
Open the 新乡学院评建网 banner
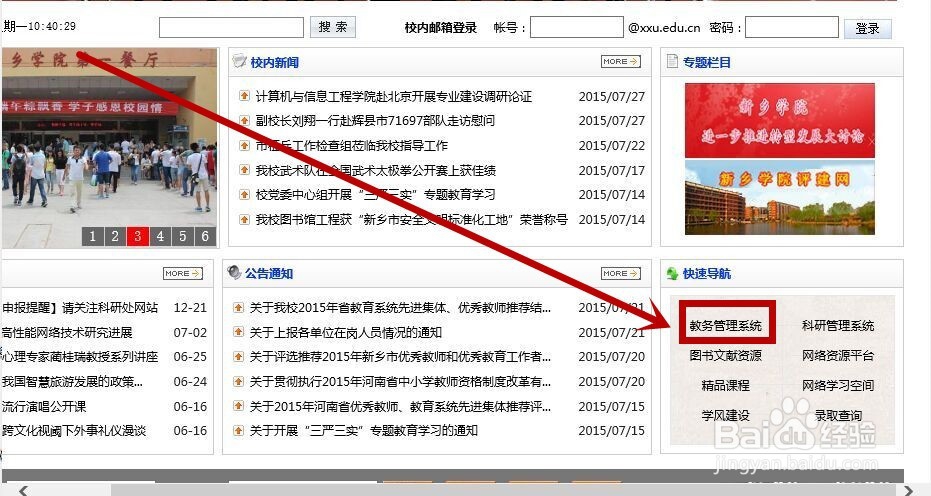(x=780, y=197)
